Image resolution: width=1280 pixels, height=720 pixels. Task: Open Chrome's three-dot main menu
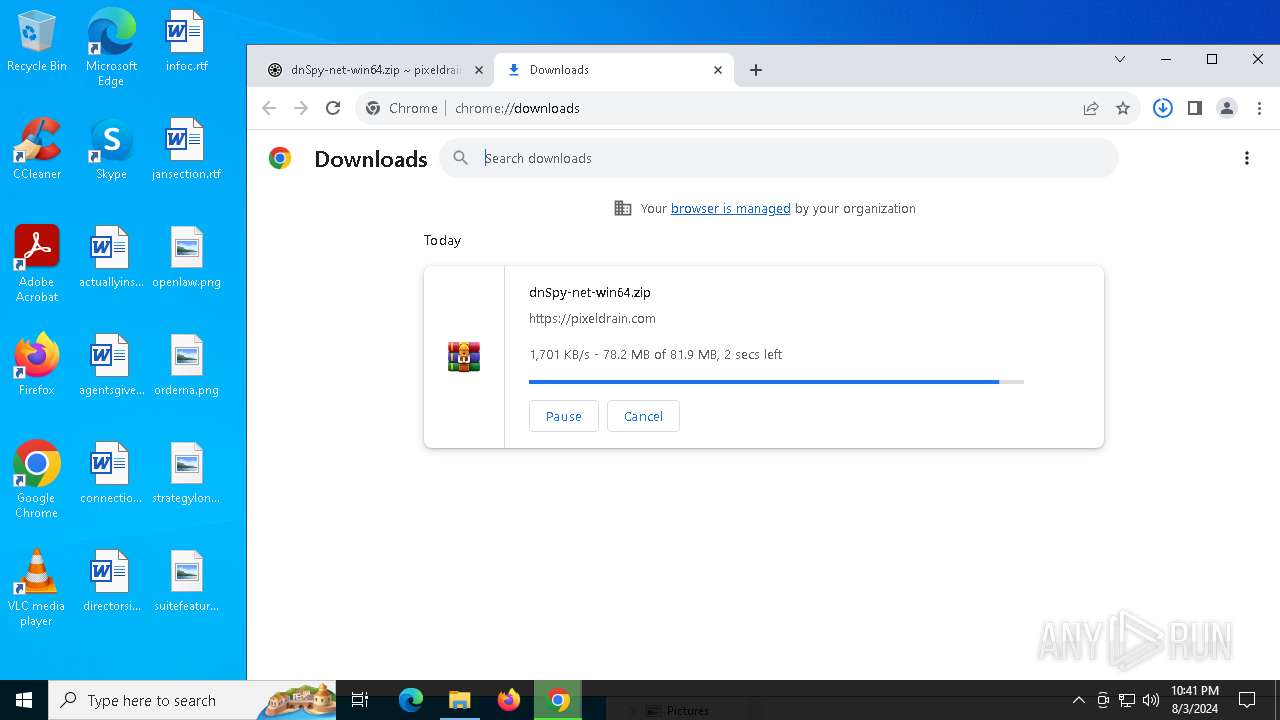tap(1259, 108)
